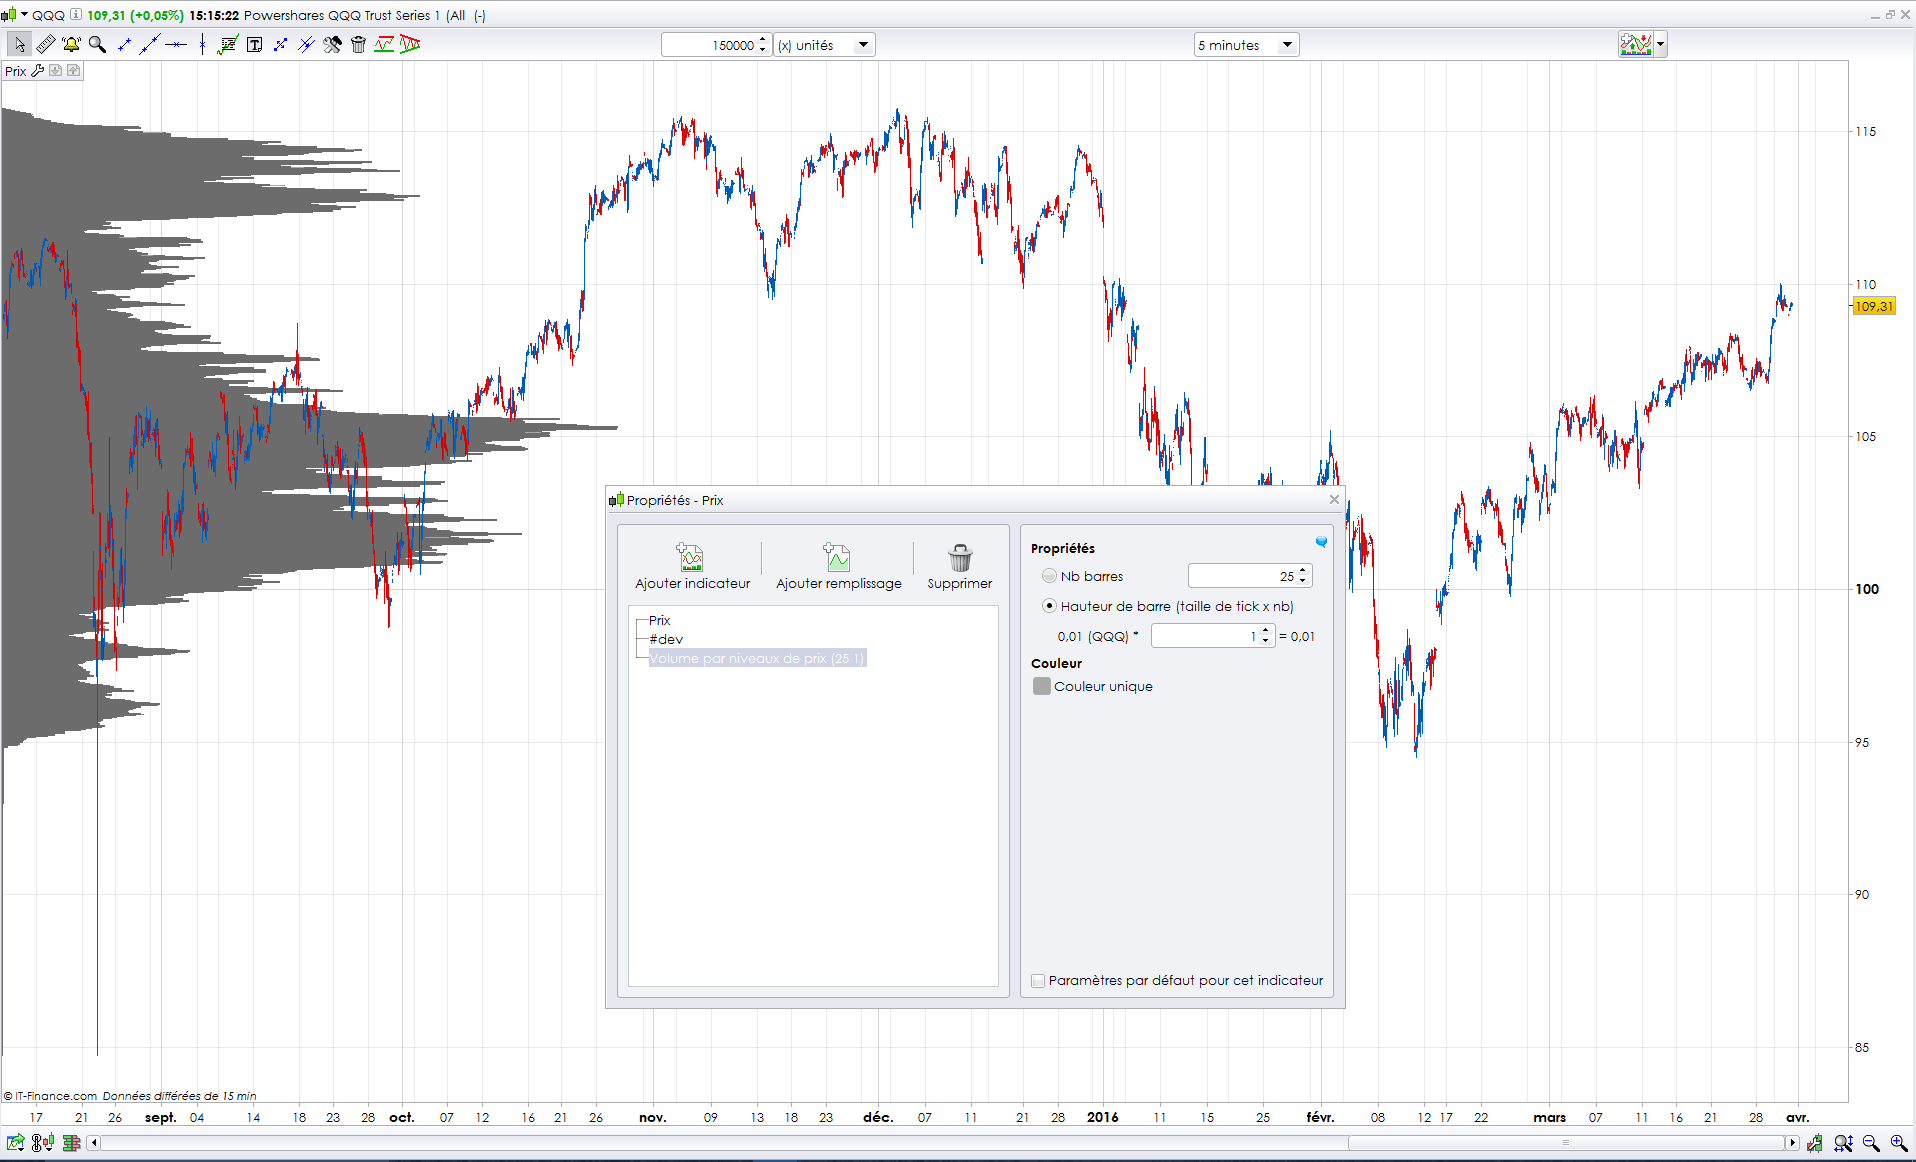This screenshot has width=1916, height=1162.
Task: Open the chart with text lines tool
Action: pos(228,44)
